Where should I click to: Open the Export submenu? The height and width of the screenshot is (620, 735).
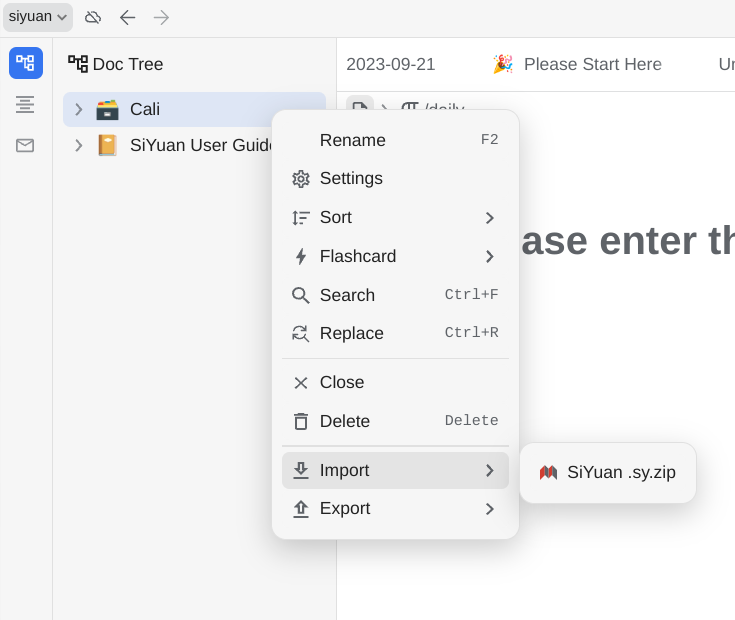(x=395, y=508)
